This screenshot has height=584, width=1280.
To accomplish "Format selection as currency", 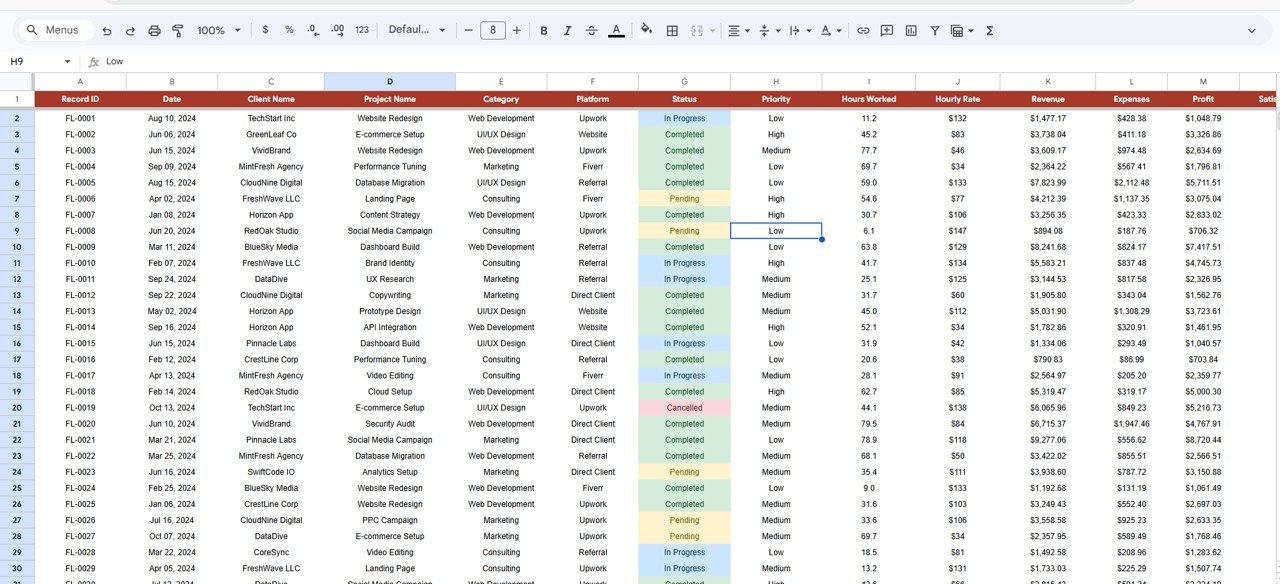I will (265, 30).
